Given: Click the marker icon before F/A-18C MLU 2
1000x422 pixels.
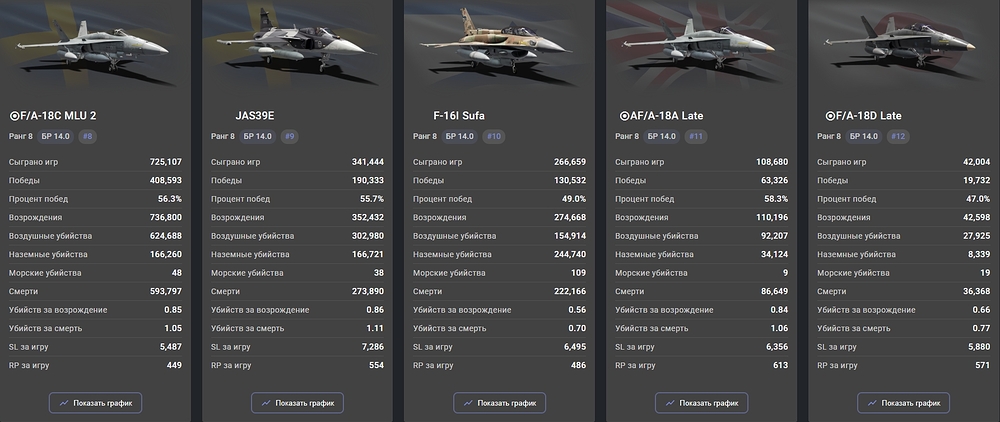Looking at the screenshot, I should point(15,115).
